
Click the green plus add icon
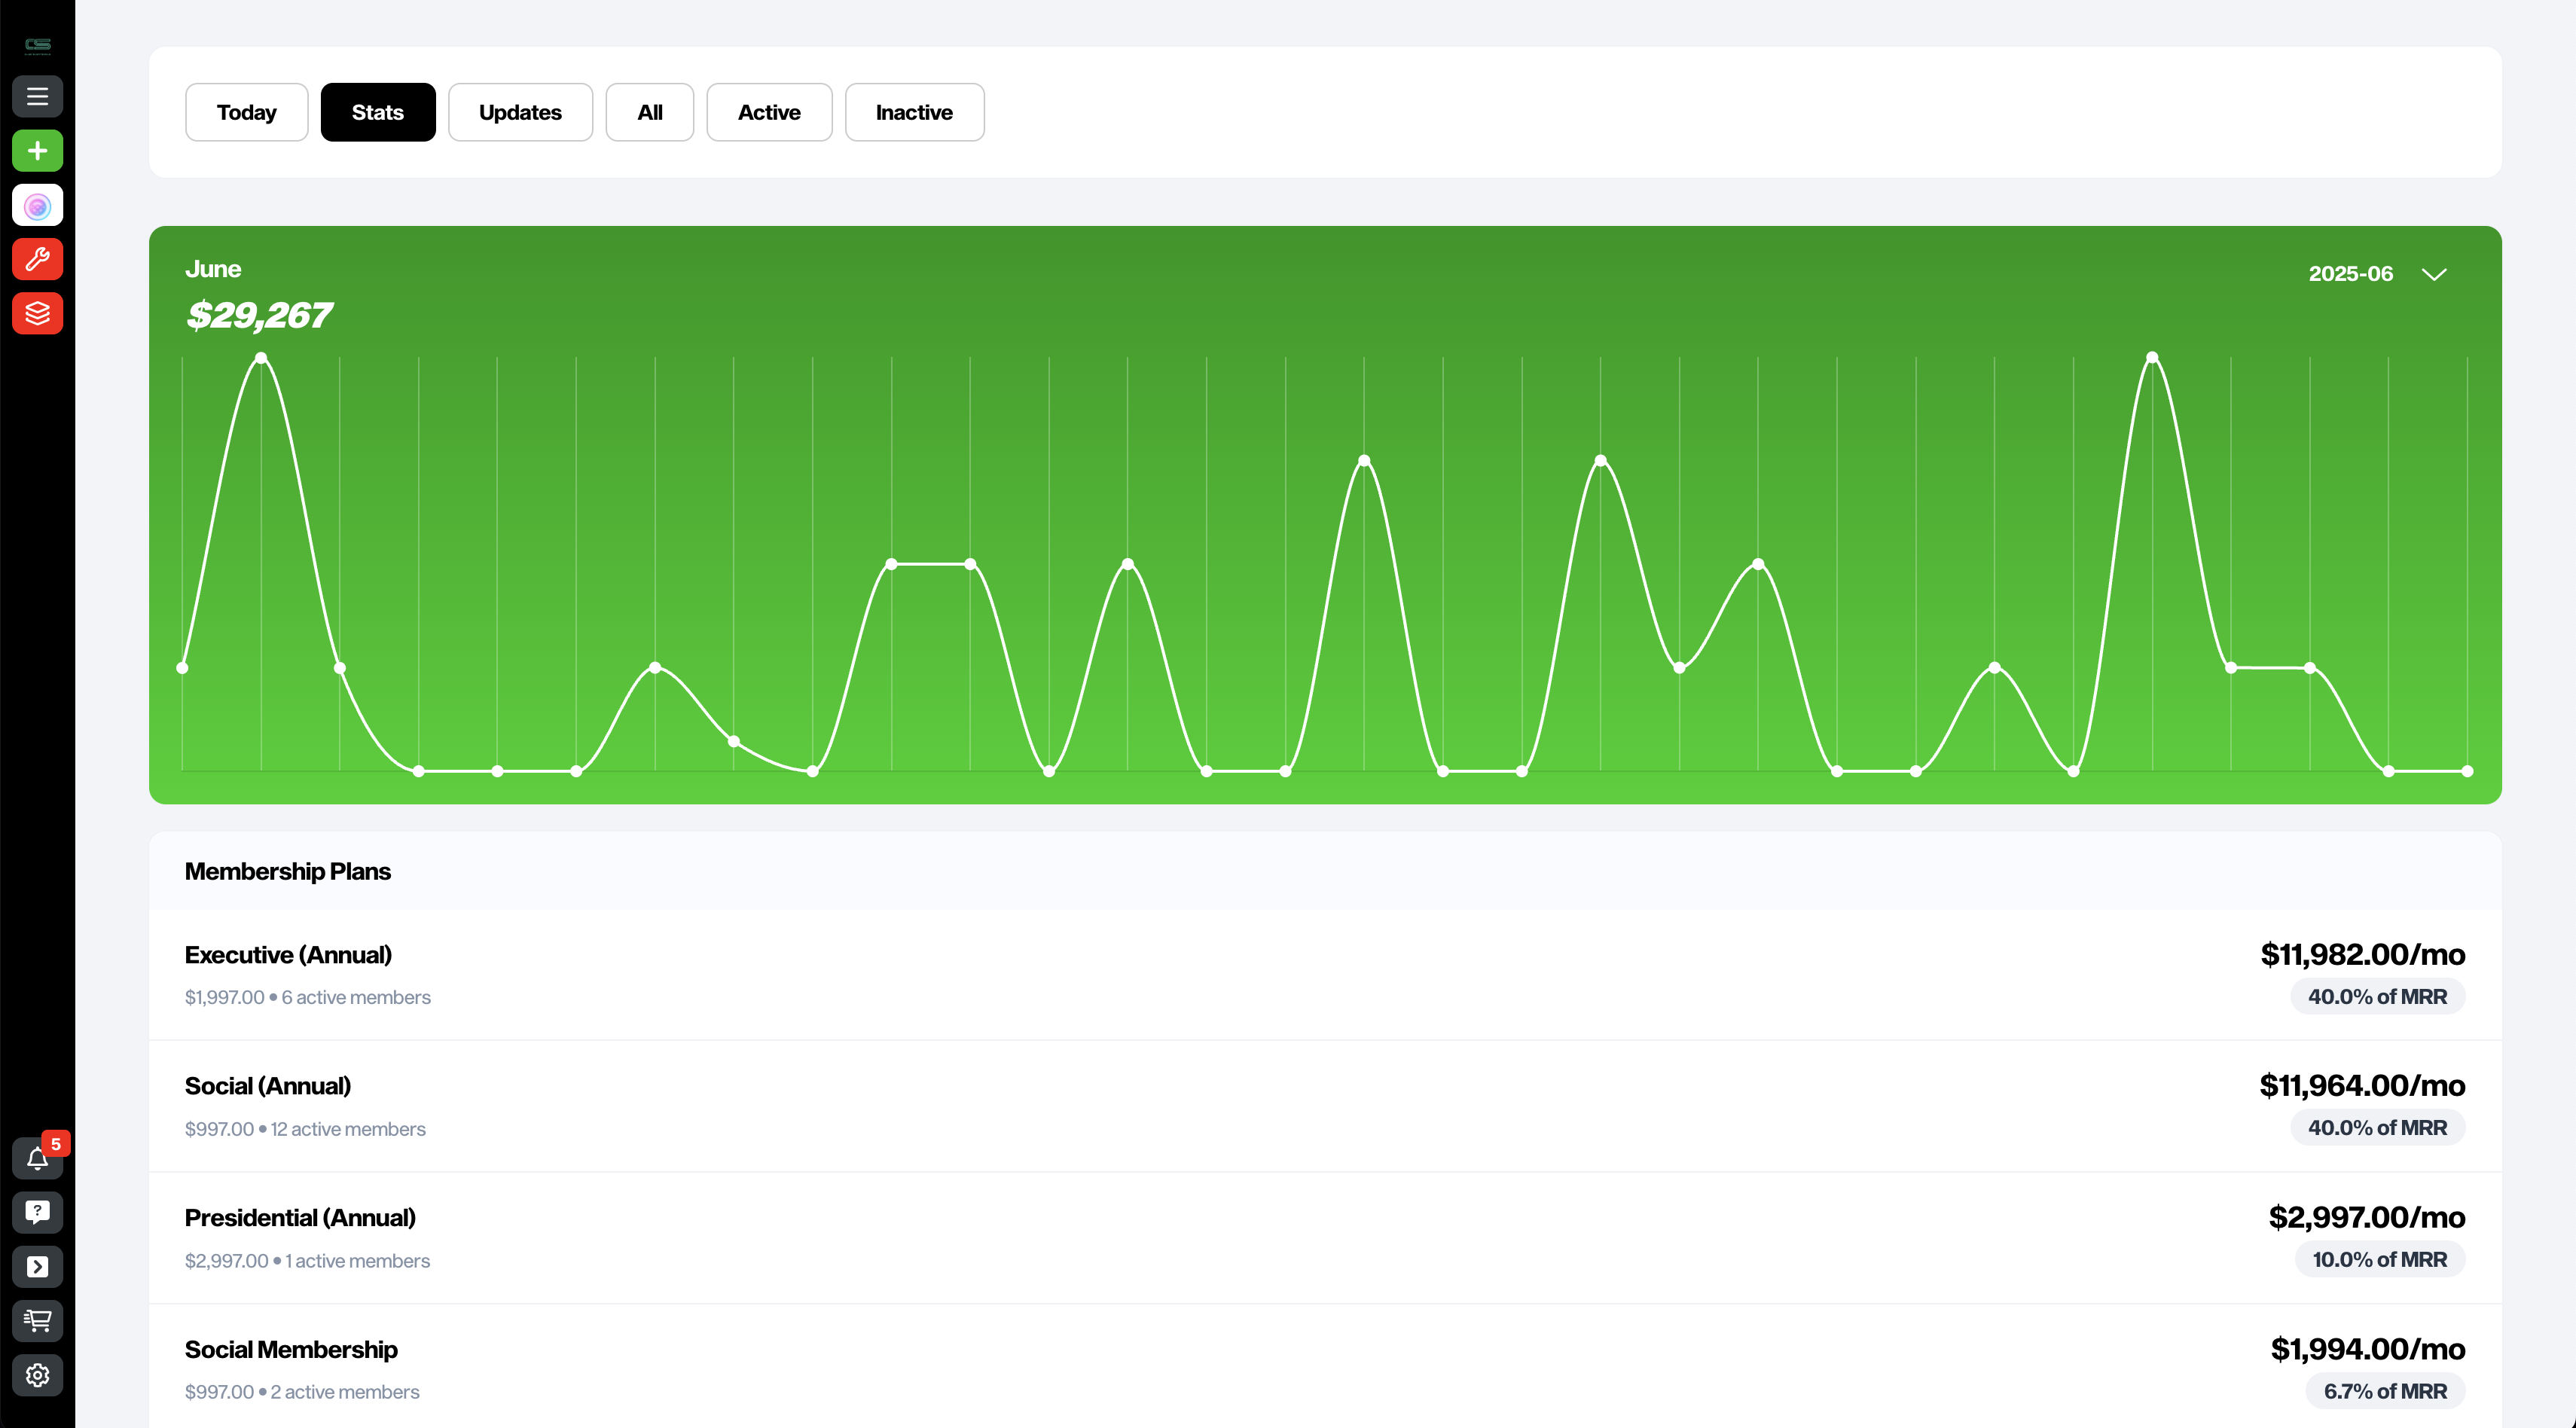coord(37,151)
